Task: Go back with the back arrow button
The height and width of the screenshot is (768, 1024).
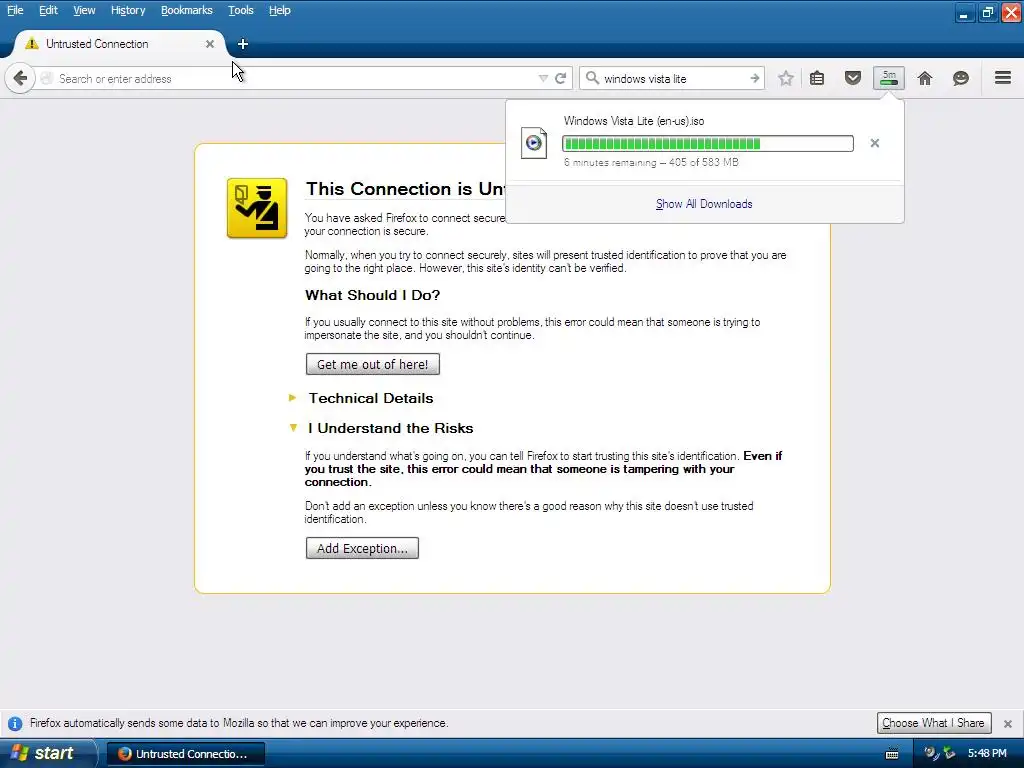Action: 20,78
